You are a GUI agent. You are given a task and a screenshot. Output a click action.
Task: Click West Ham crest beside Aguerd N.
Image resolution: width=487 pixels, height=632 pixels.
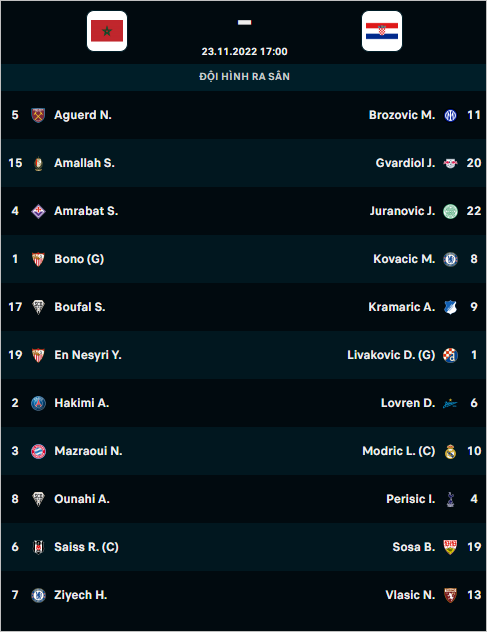(x=38, y=115)
